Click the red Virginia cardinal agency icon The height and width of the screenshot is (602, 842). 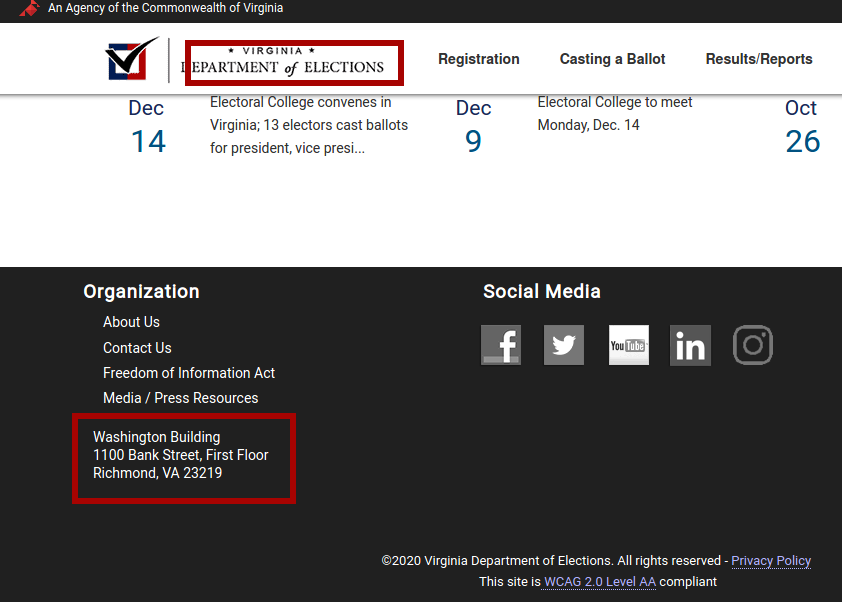pos(30,8)
